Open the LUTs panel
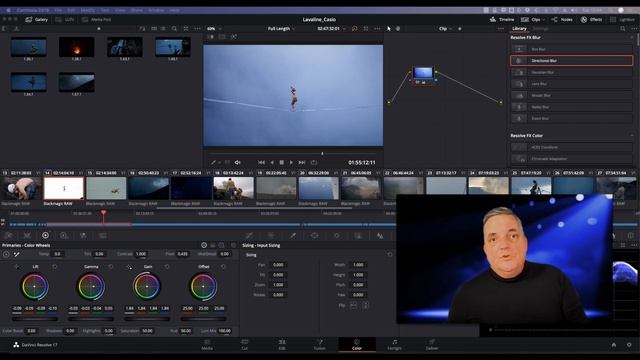 (x=65, y=20)
